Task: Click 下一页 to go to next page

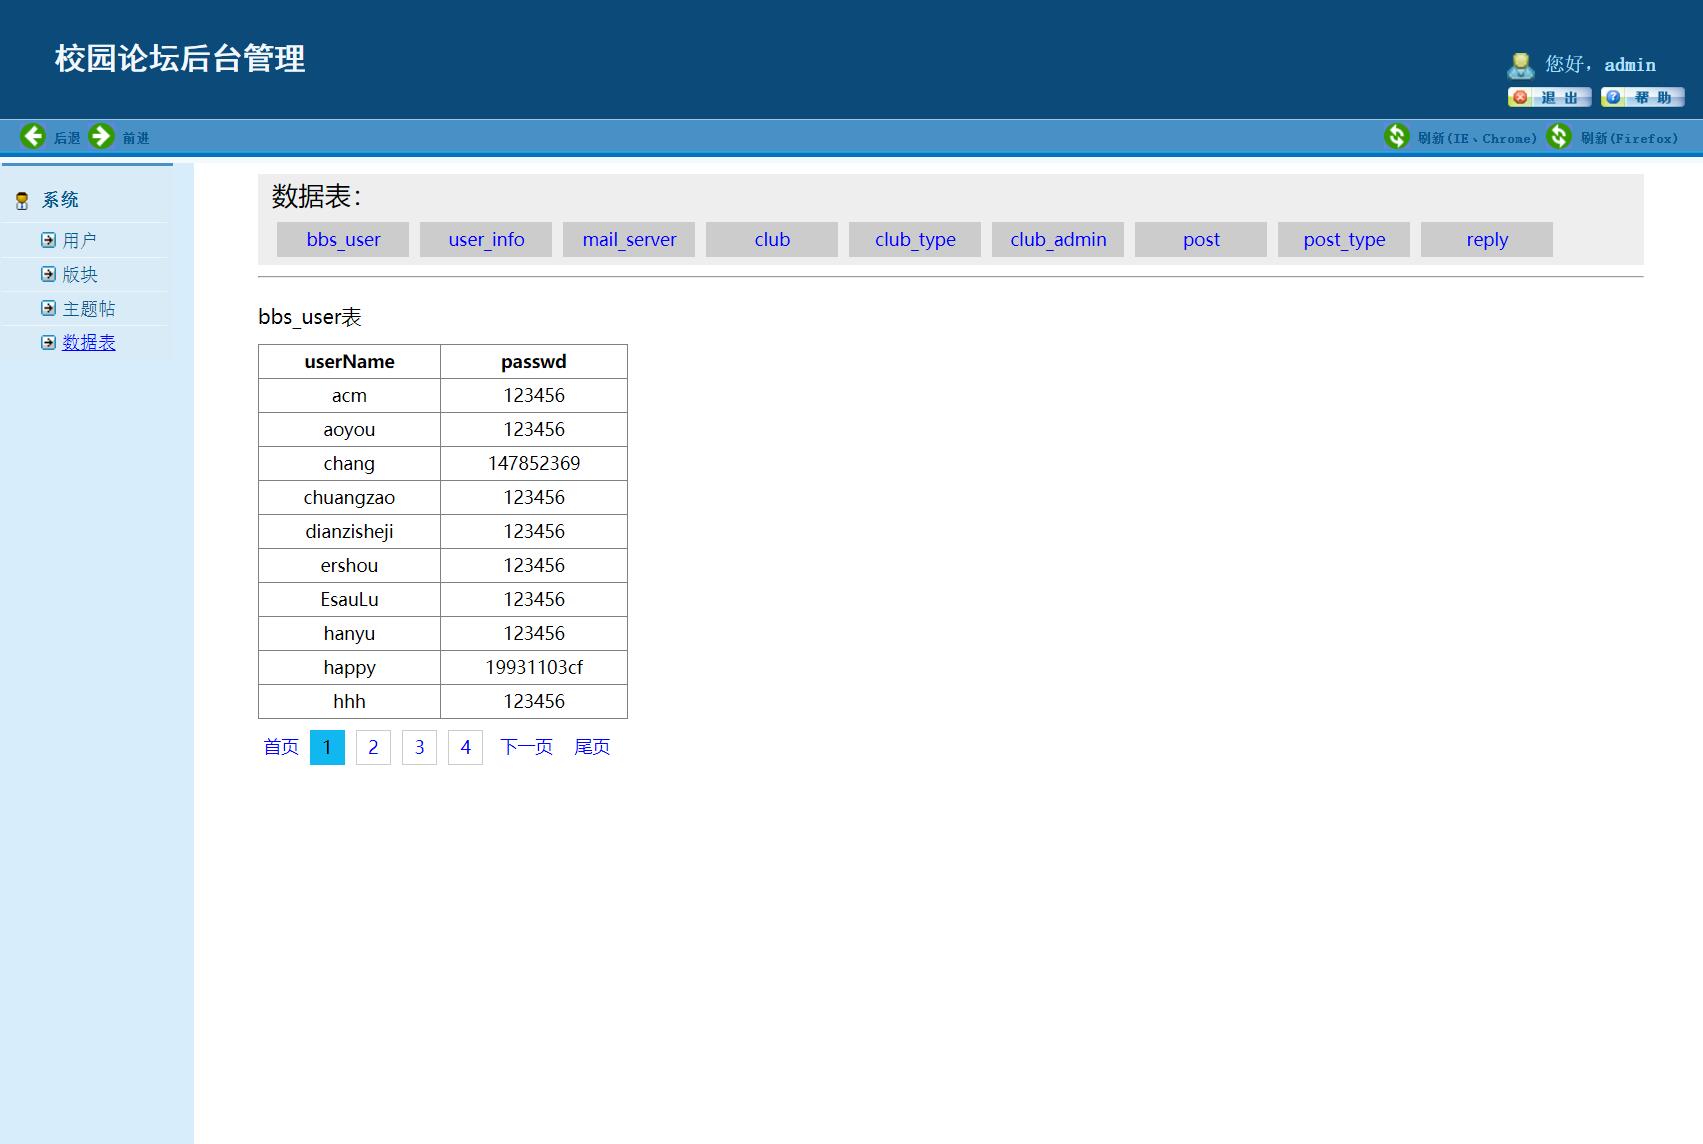Action: (x=526, y=748)
